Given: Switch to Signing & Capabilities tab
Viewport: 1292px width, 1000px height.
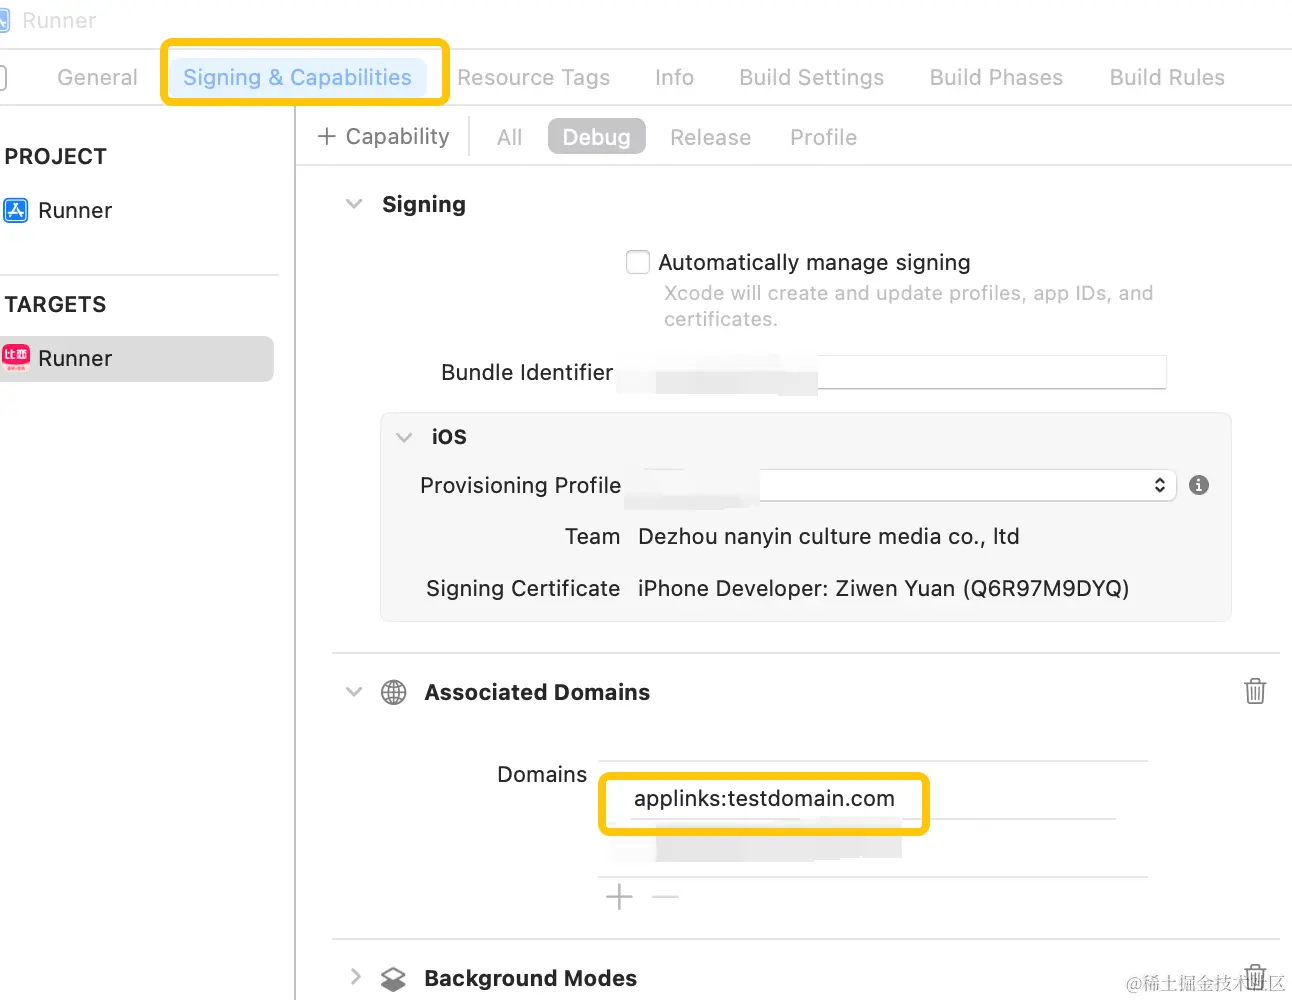Looking at the screenshot, I should pyautogui.click(x=297, y=77).
